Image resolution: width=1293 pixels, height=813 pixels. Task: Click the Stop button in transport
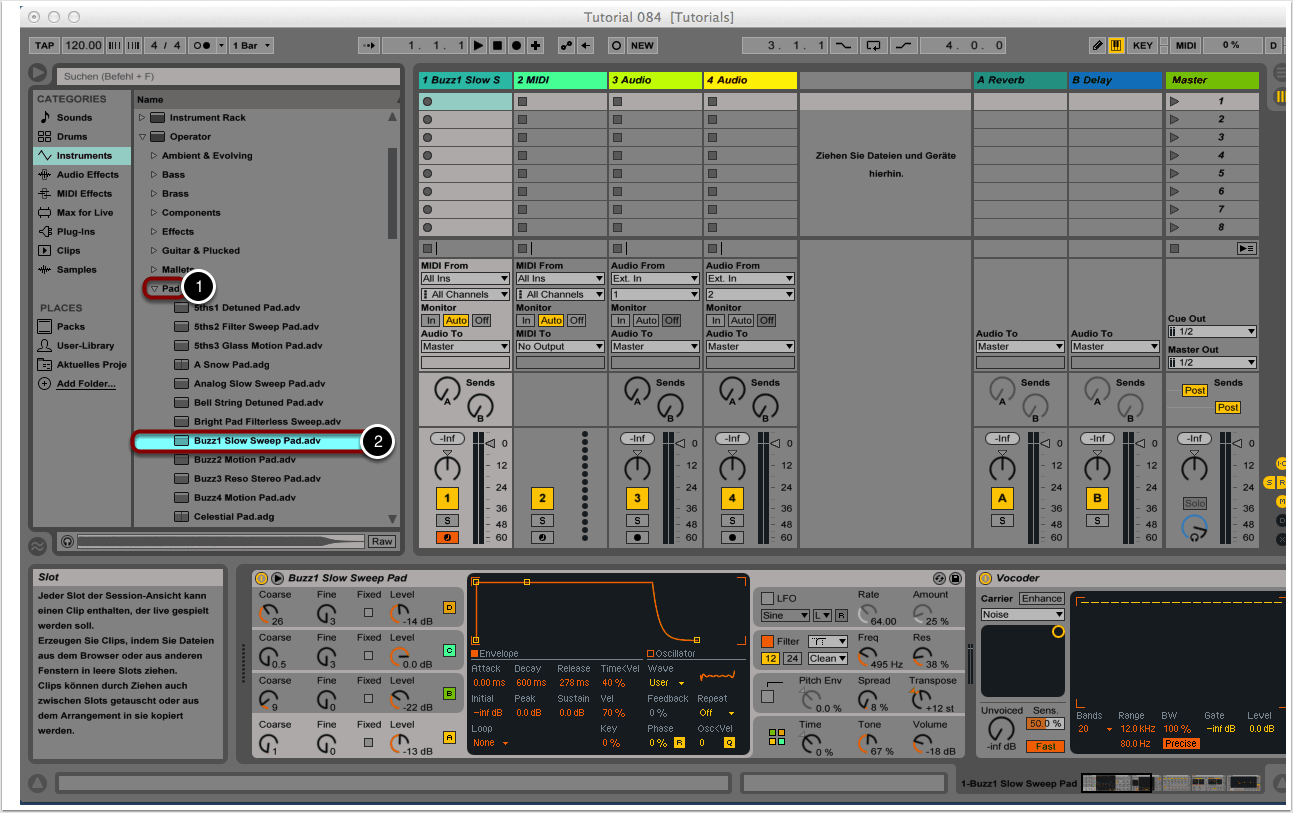point(497,45)
